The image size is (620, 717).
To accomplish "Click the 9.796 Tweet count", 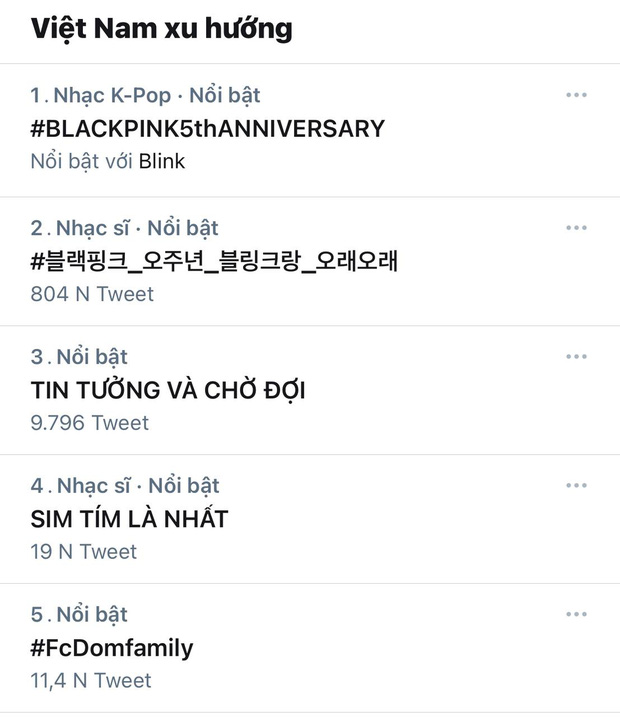I will click(x=90, y=423).
